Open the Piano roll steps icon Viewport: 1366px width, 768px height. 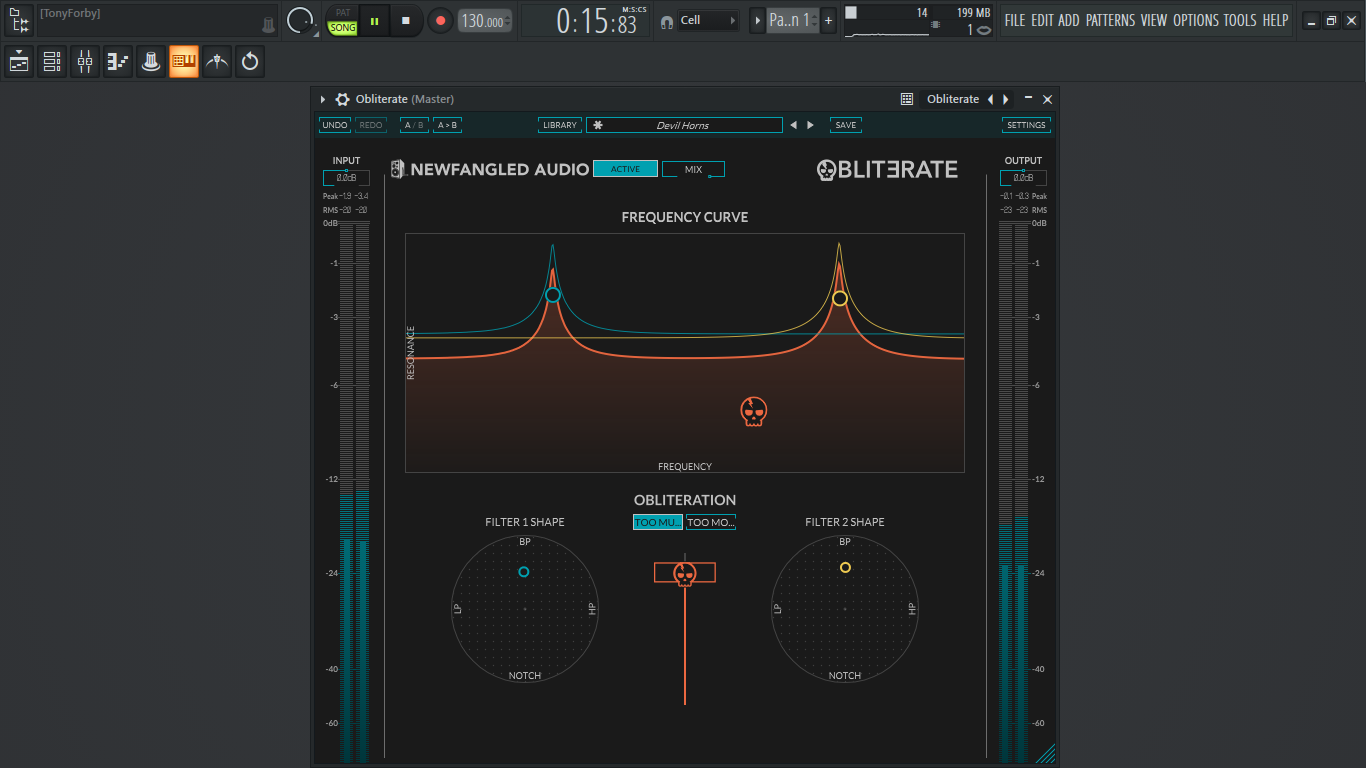tap(118, 62)
